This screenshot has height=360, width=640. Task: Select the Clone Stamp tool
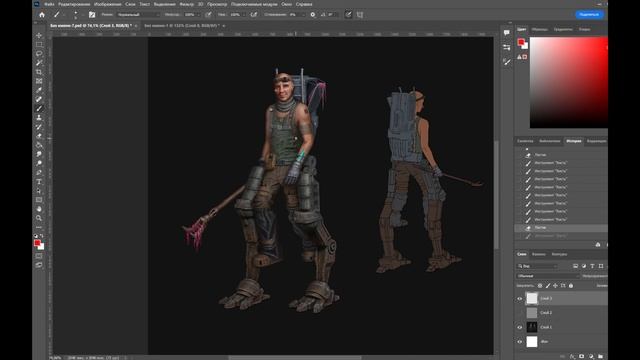pyautogui.click(x=39, y=118)
